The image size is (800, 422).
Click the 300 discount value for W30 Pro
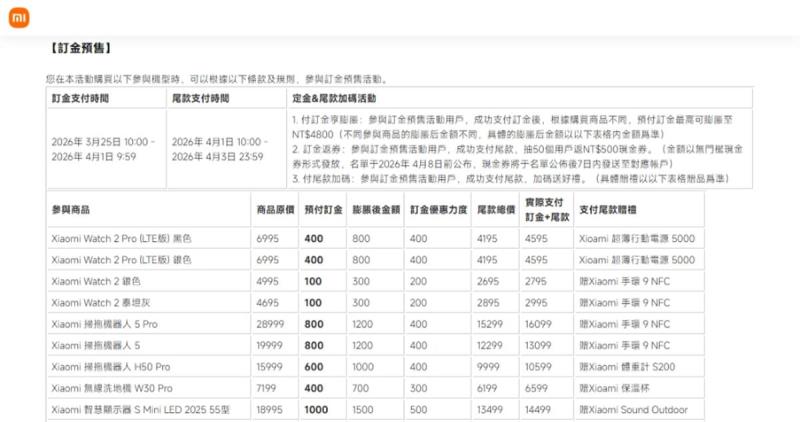[x=418, y=389]
